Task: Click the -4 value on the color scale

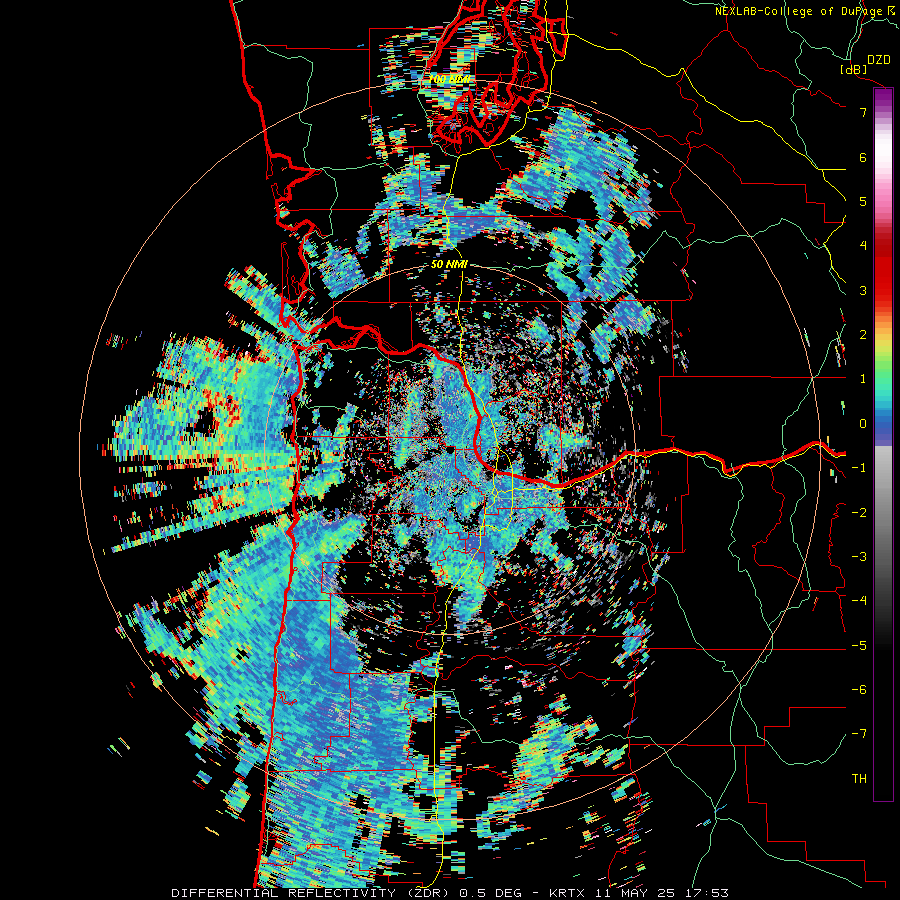Action: [x=859, y=601]
